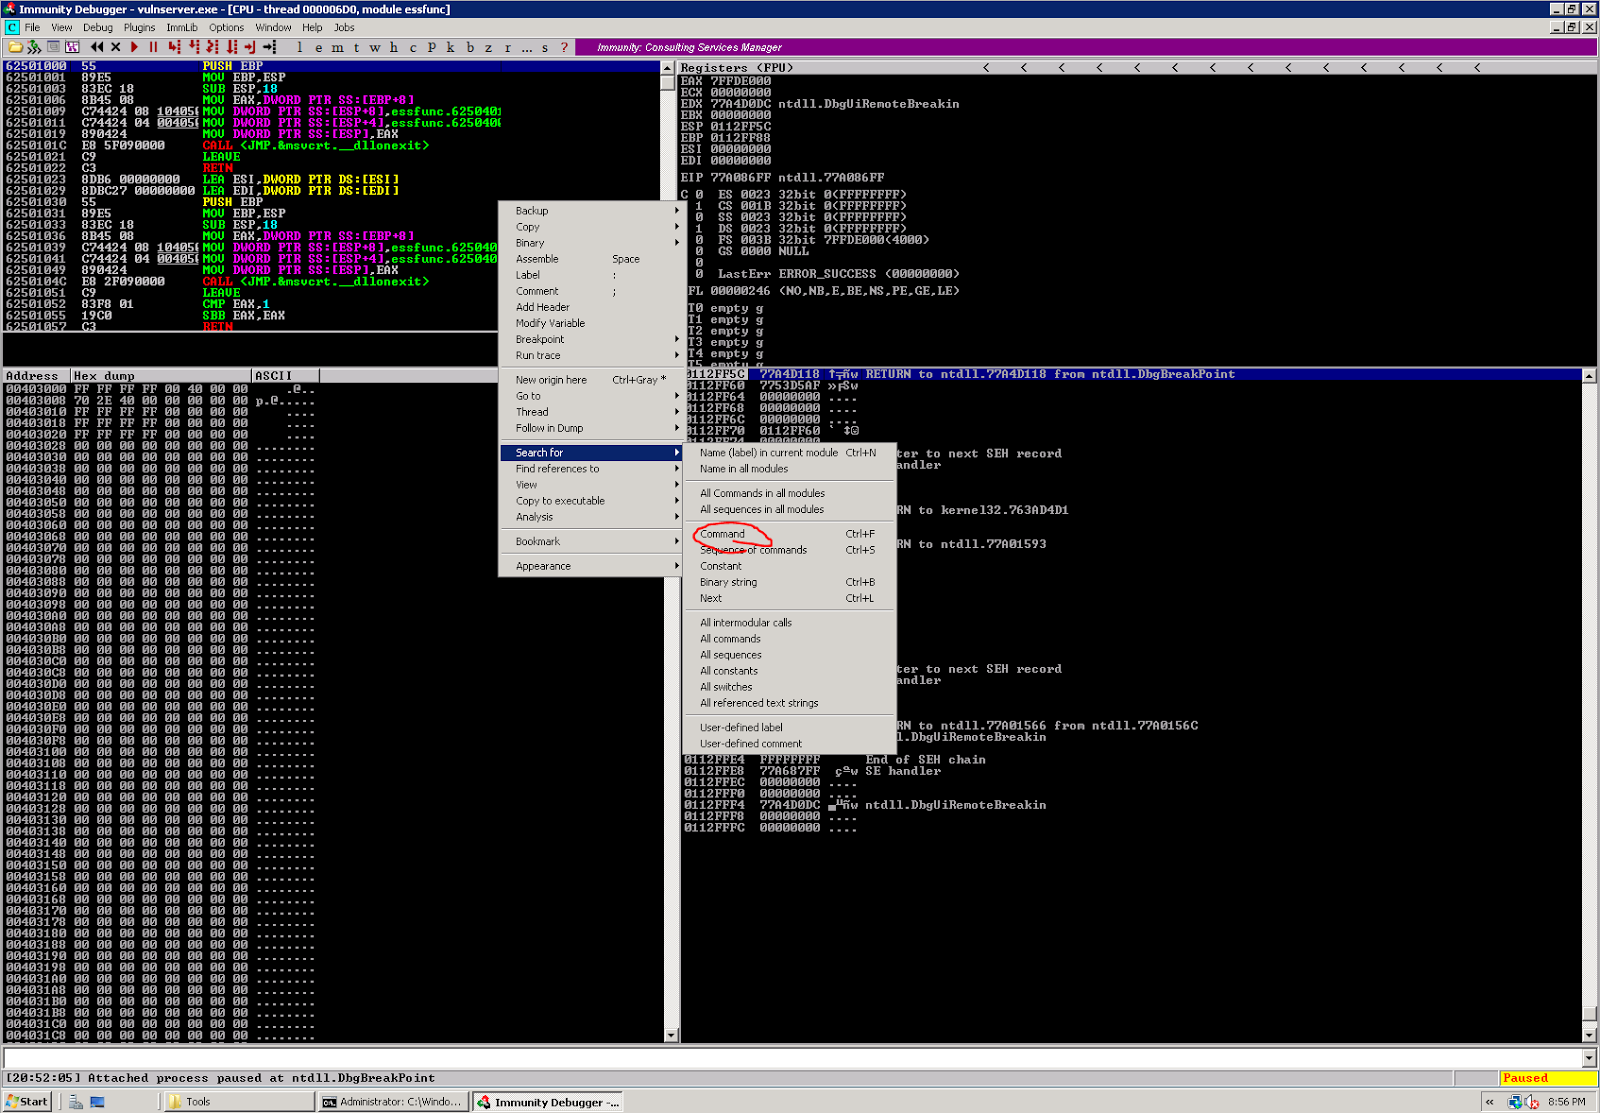Expand the Copy to executable submenu
This screenshot has height=1113, width=1600.
pyautogui.click(x=591, y=501)
